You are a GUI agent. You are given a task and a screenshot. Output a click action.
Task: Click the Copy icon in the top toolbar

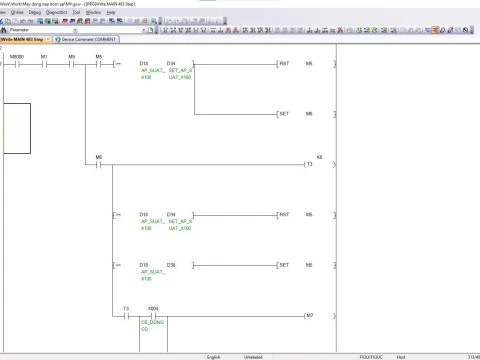[x=8, y=21]
